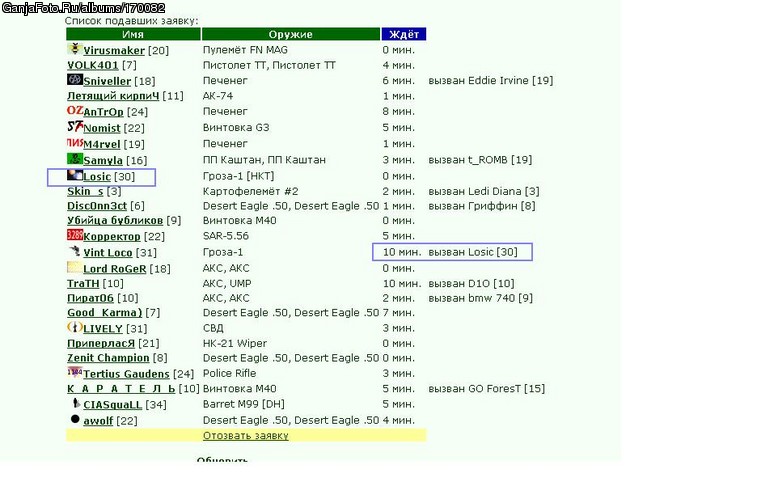Open Nomist player profile link

click(x=102, y=128)
